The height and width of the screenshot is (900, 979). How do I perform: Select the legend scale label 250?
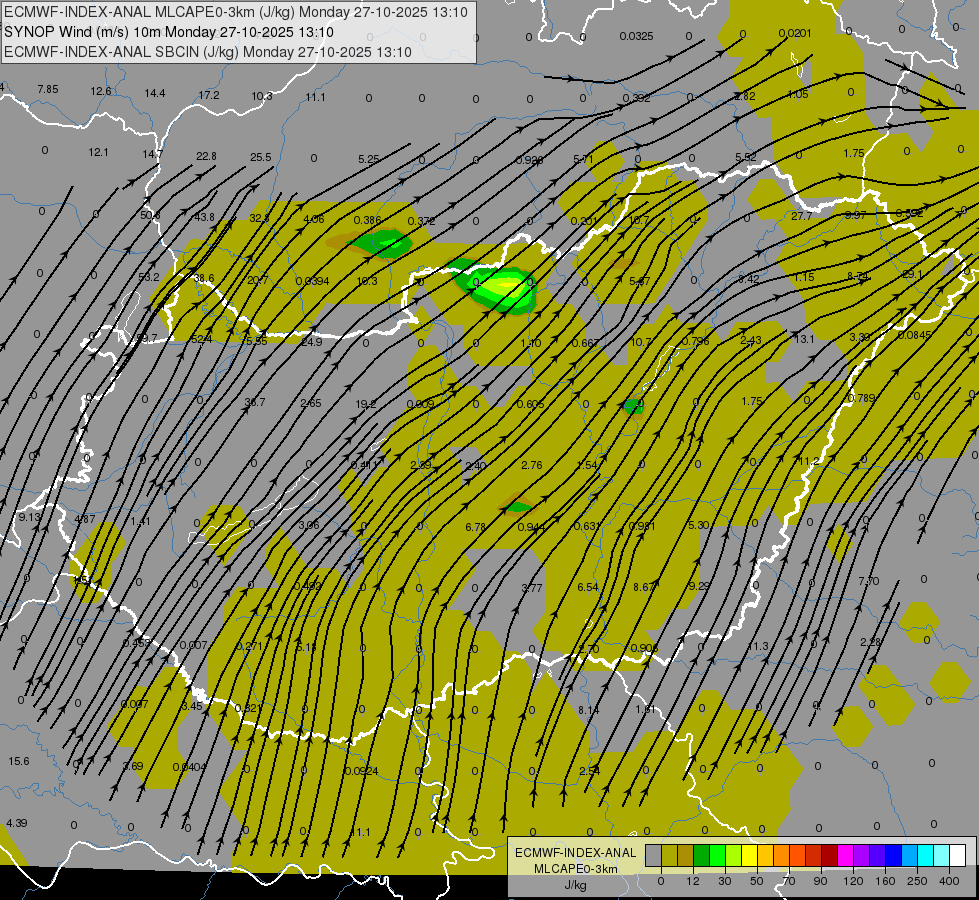pyautogui.click(x=917, y=881)
